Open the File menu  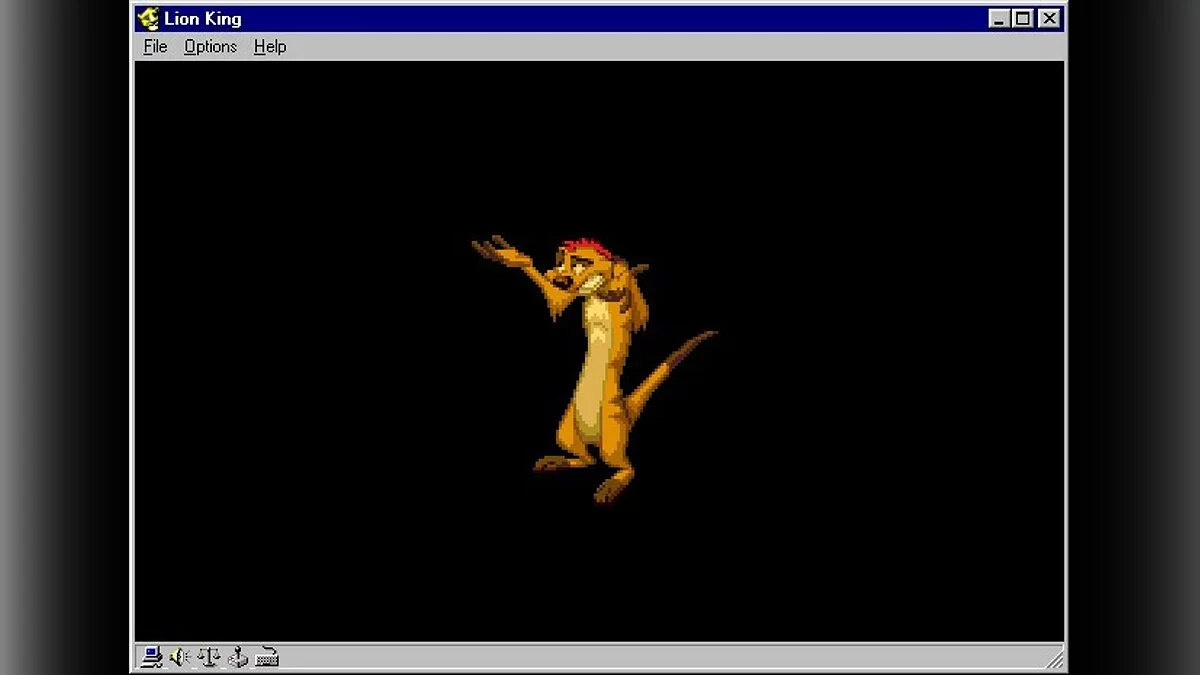155,47
